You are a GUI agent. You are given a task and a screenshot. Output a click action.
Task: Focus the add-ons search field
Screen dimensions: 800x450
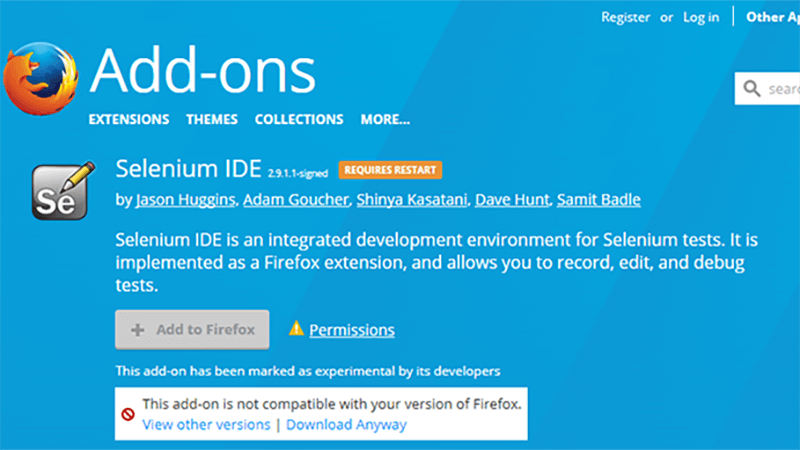[x=782, y=89]
